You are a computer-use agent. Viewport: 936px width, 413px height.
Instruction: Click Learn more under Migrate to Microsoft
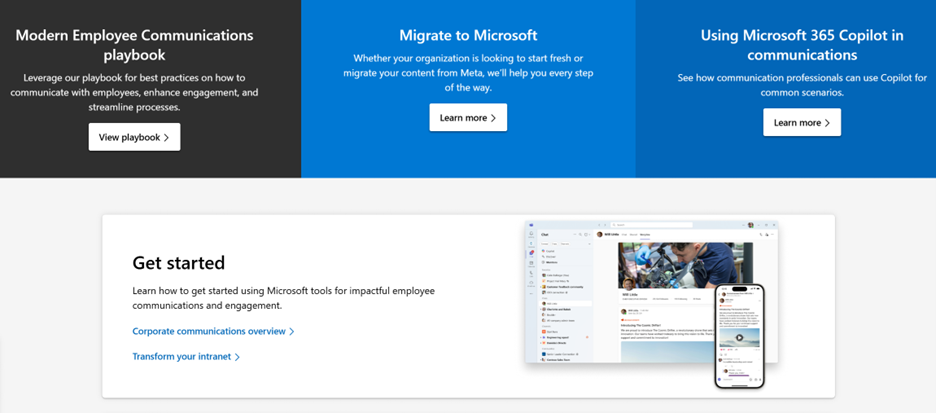468,118
